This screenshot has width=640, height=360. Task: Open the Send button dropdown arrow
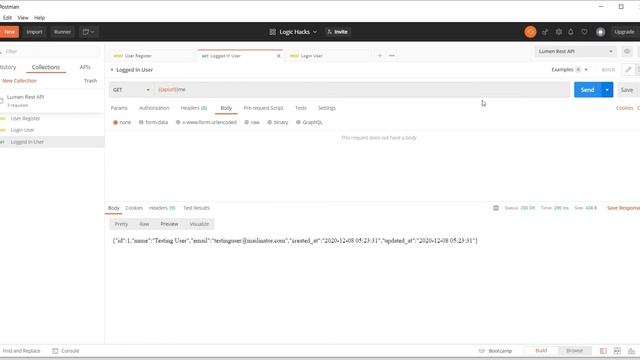point(607,90)
